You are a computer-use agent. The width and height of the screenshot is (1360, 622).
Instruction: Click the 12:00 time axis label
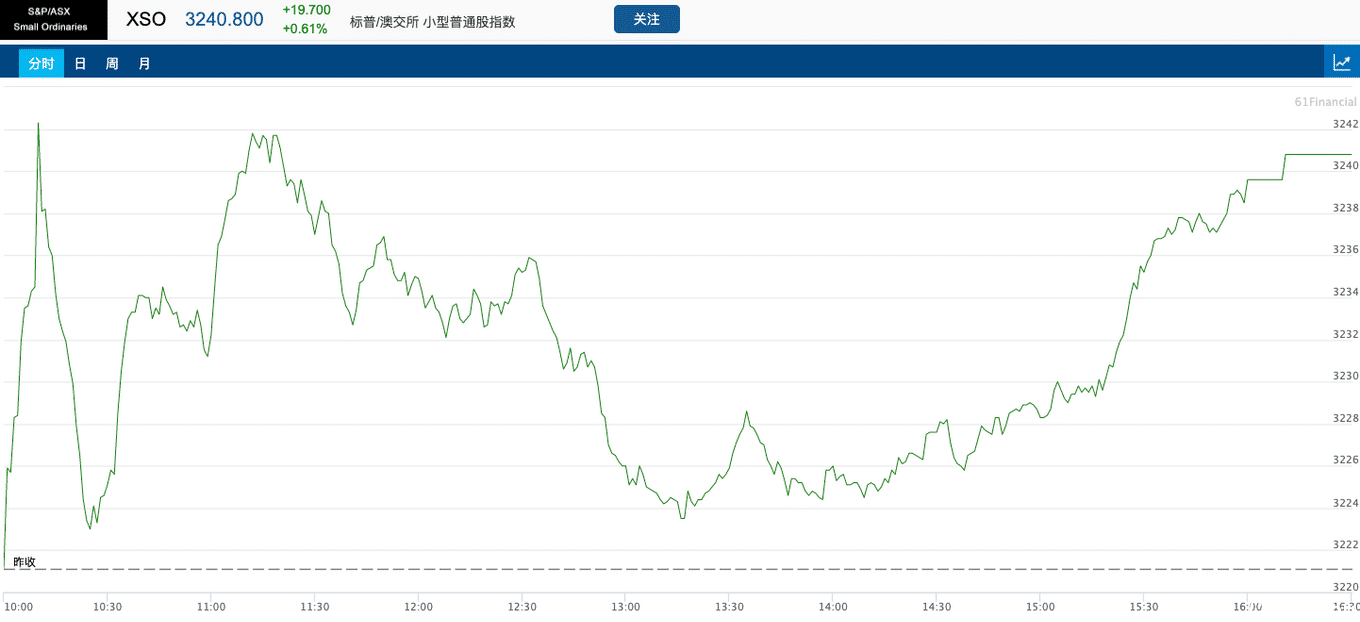(x=418, y=606)
